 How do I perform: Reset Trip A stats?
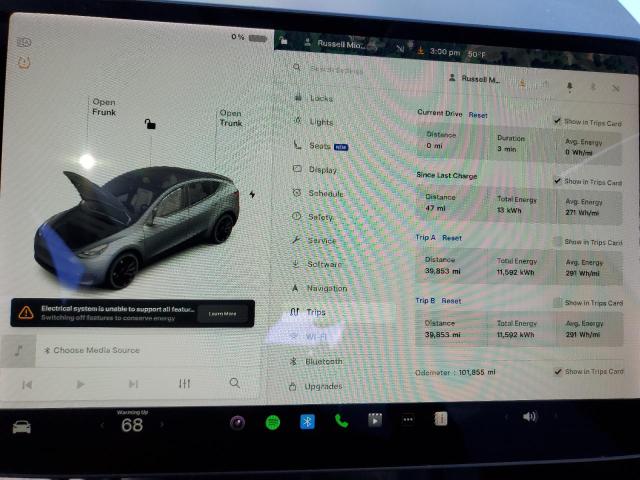coord(452,238)
